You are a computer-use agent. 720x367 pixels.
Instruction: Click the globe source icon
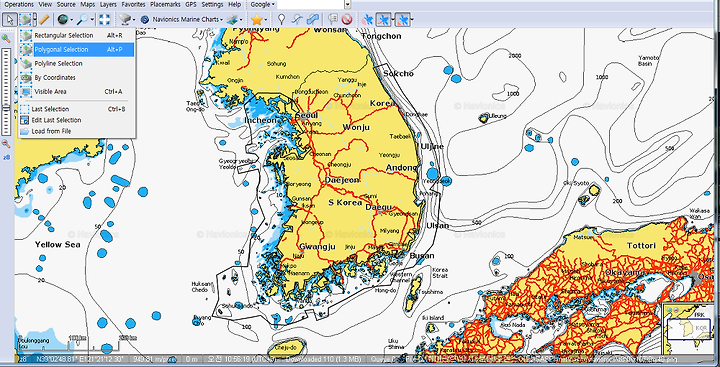pyautogui.click(x=63, y=19)
